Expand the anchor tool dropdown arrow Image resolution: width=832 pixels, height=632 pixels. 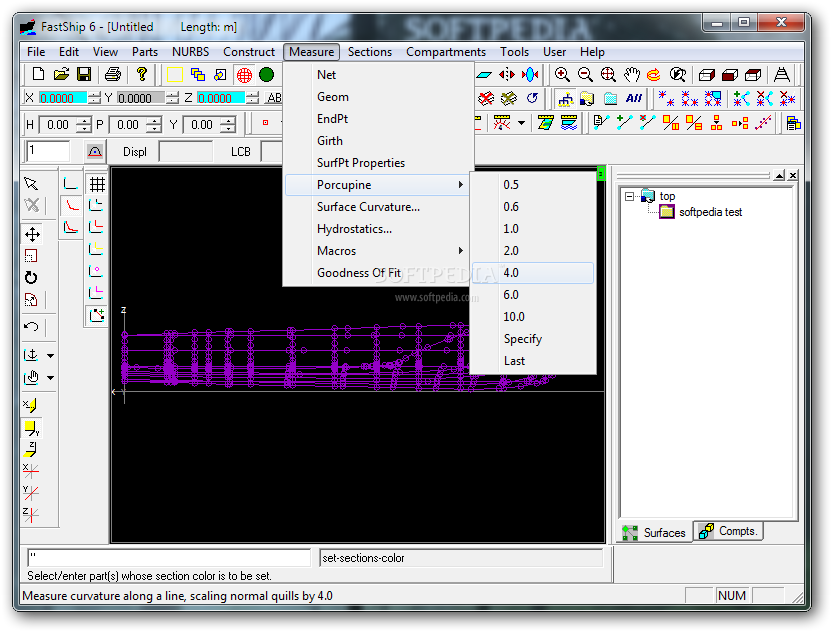50,356
